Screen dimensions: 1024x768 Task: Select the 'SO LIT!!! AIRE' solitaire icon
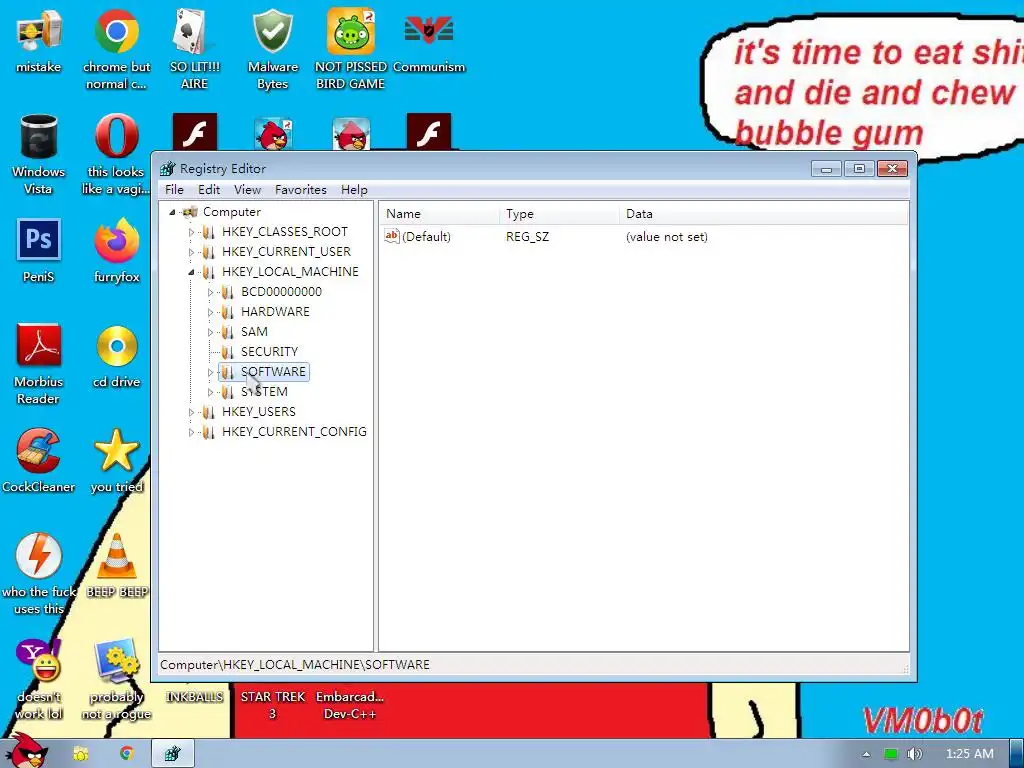[x=194, y=49]
